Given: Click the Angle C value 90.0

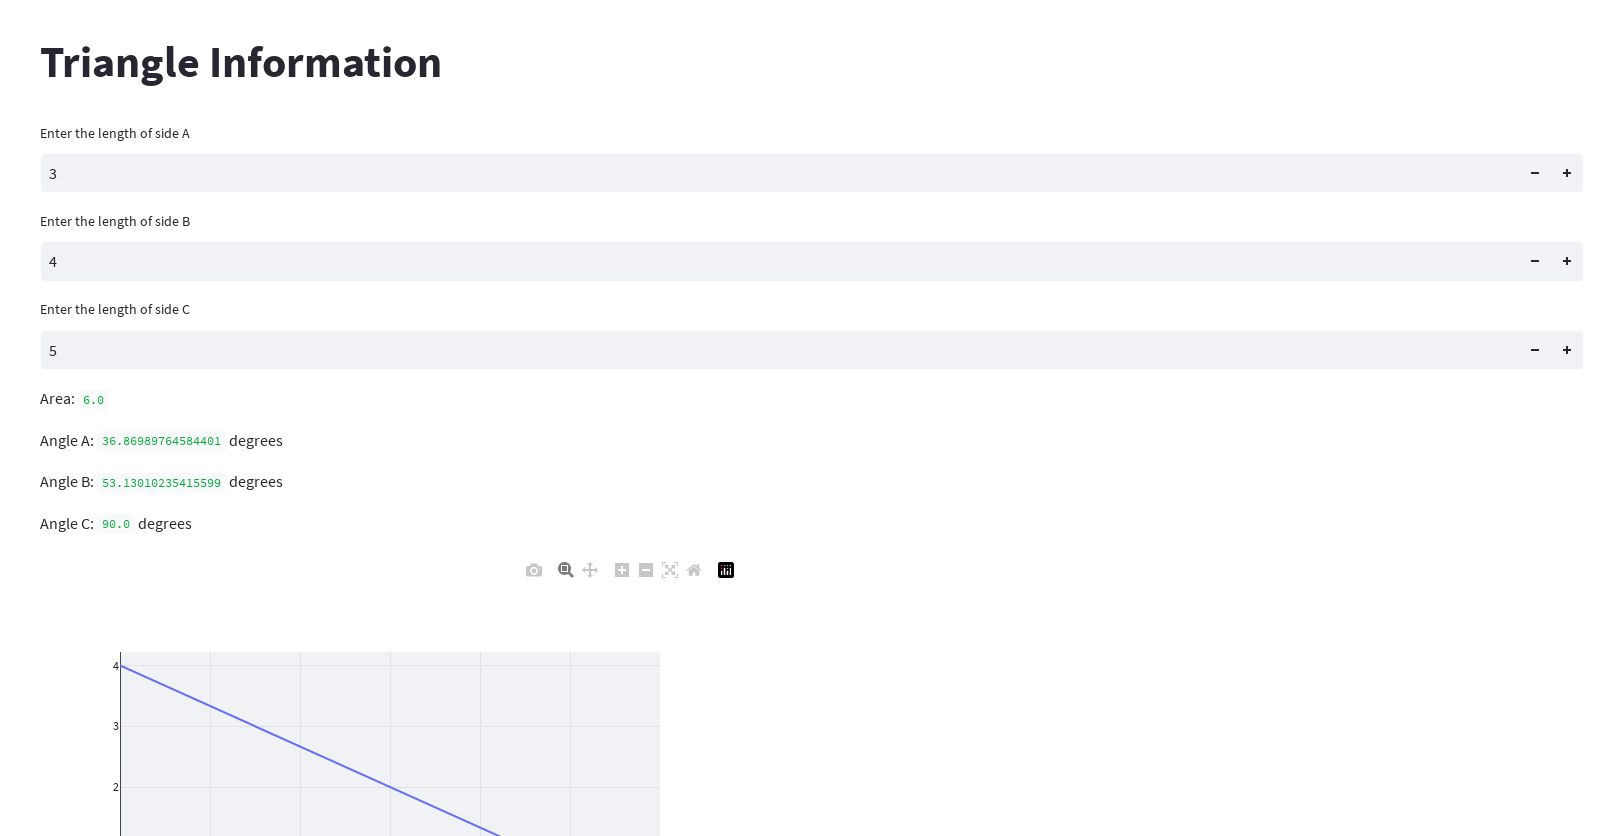Looking at the screenshot, I should [x=115, y=524].
